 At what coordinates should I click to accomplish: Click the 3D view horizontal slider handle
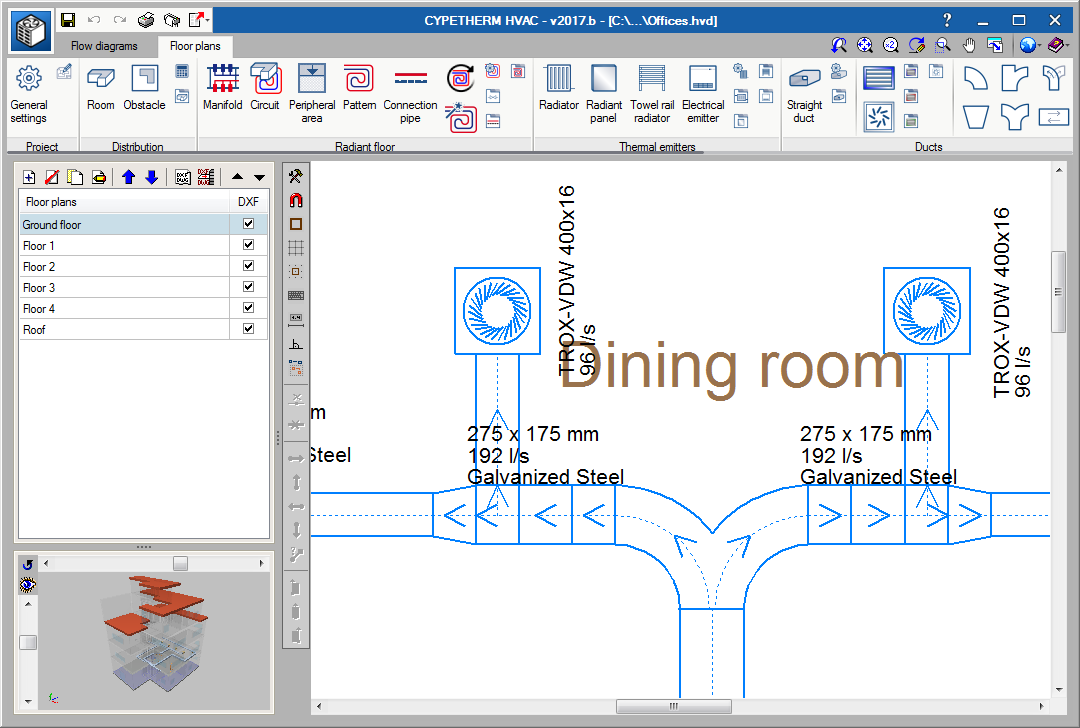[x=180, y=564]
